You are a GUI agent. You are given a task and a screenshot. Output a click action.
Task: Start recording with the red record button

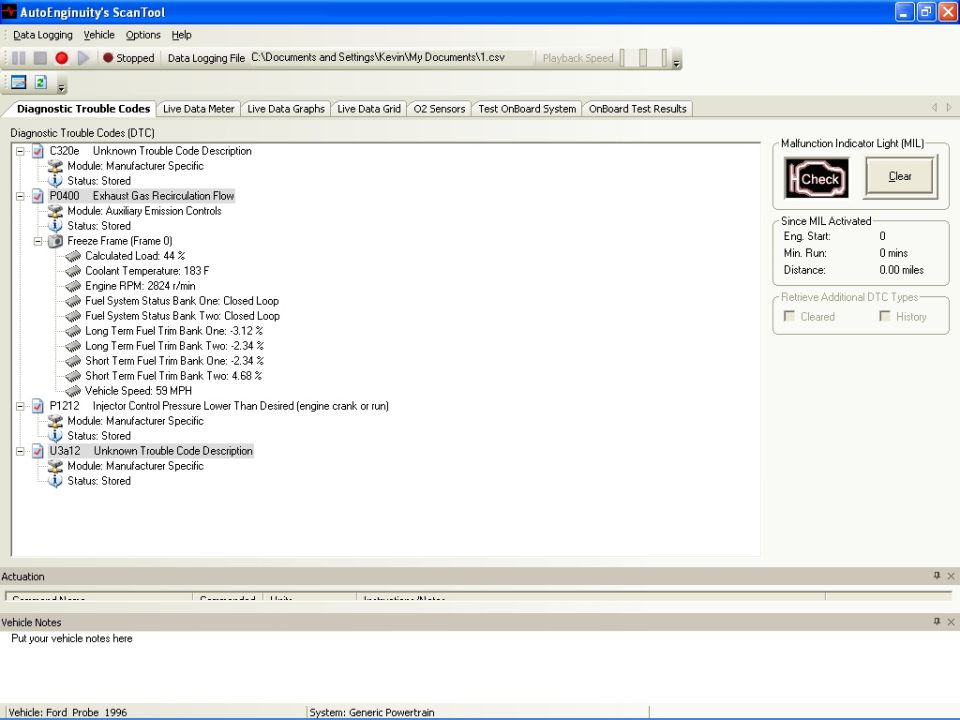[61, 58]
